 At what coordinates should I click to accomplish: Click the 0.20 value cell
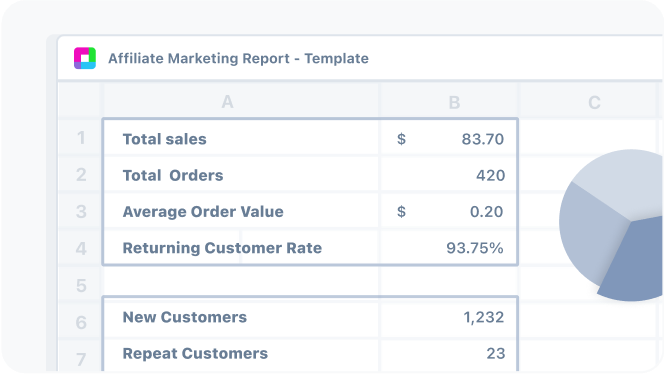448,211
